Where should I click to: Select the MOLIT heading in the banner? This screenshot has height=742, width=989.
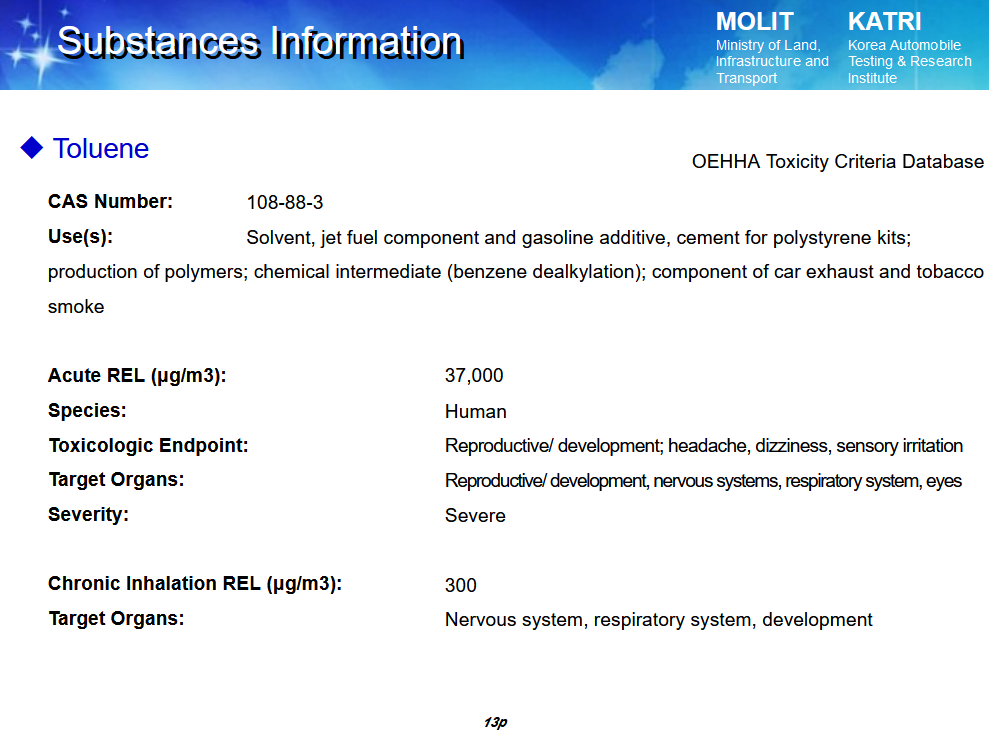pos(754,21)
